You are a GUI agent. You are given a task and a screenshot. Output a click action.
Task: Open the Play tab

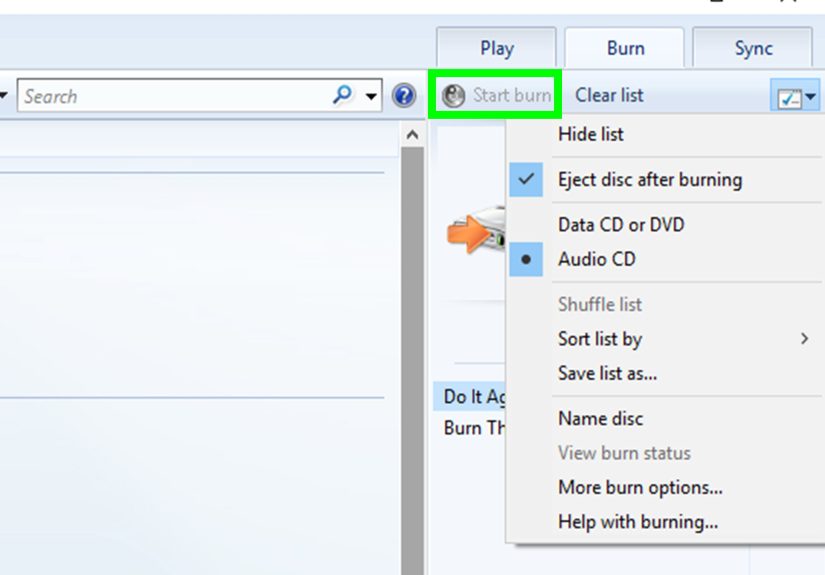[x=496, y=48]
